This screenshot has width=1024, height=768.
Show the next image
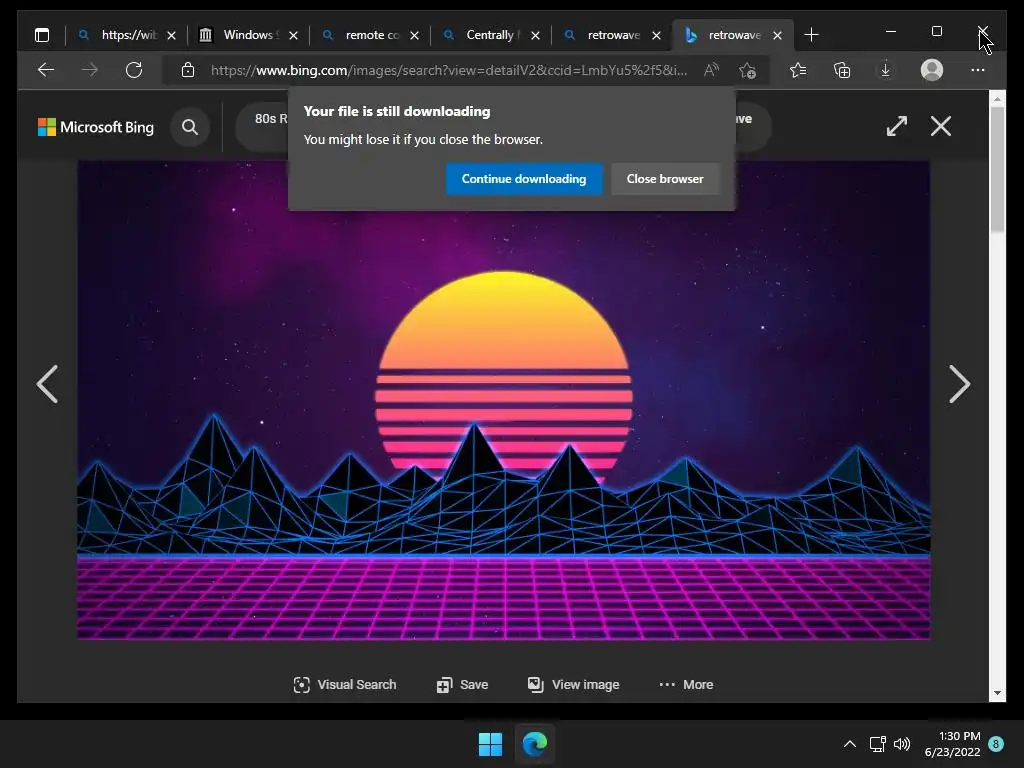tap(959, 384)
